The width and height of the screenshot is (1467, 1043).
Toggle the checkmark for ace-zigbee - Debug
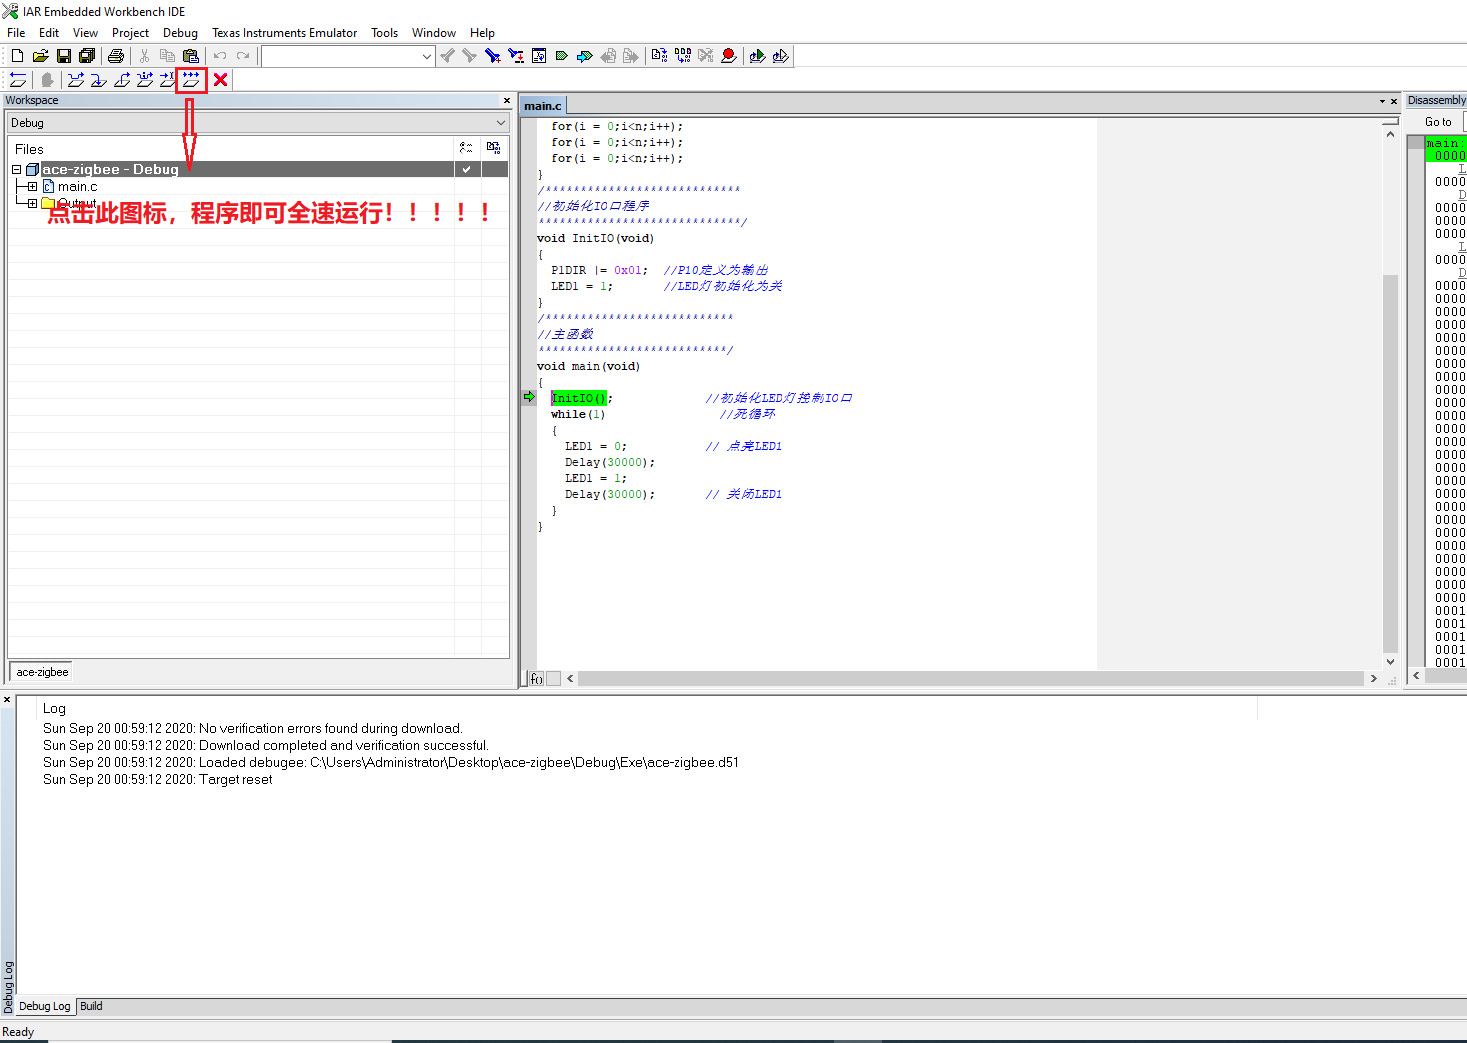[x=467, y=169]
